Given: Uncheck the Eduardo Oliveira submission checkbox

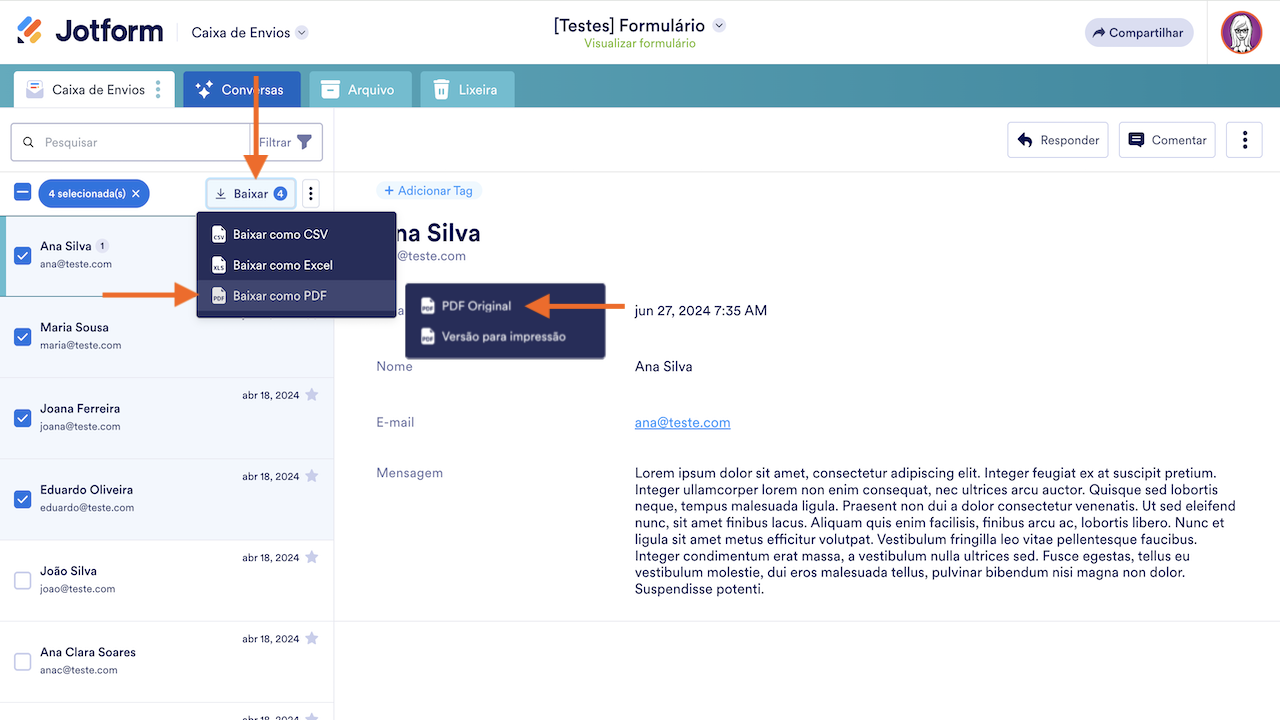Looking at the screenshot, I should point(23,499).
